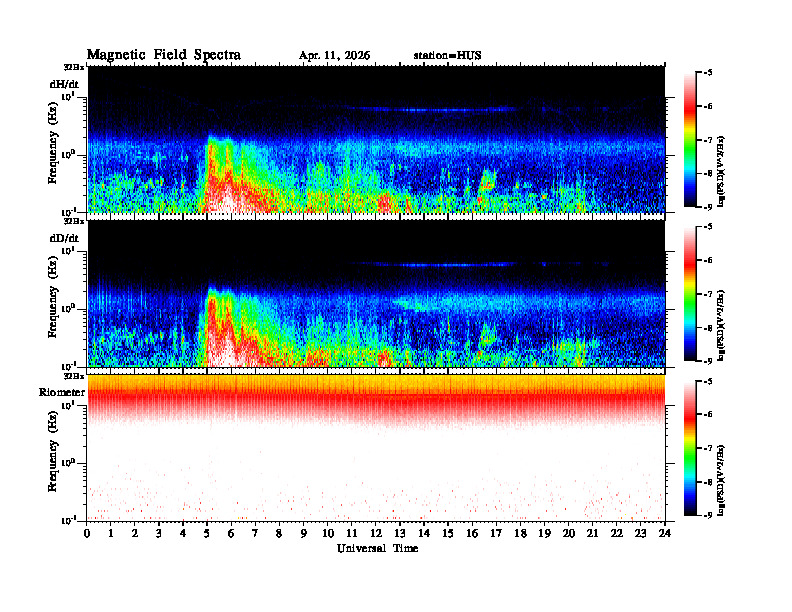Click the "Universal Time" axis title
This screenshot has height=612, width=792.
(377, 548)
